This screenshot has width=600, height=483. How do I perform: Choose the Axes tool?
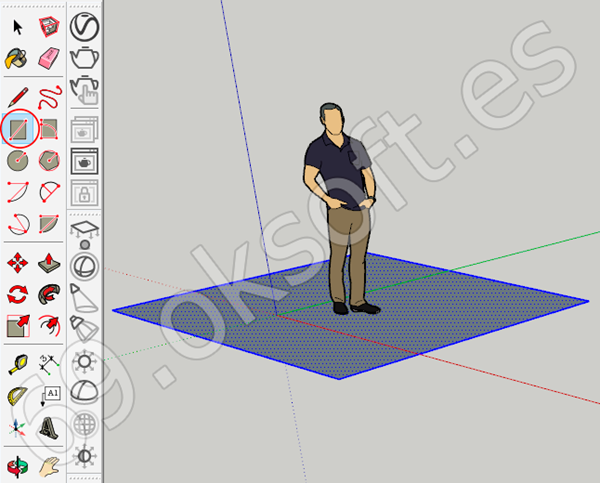[17, 428]
